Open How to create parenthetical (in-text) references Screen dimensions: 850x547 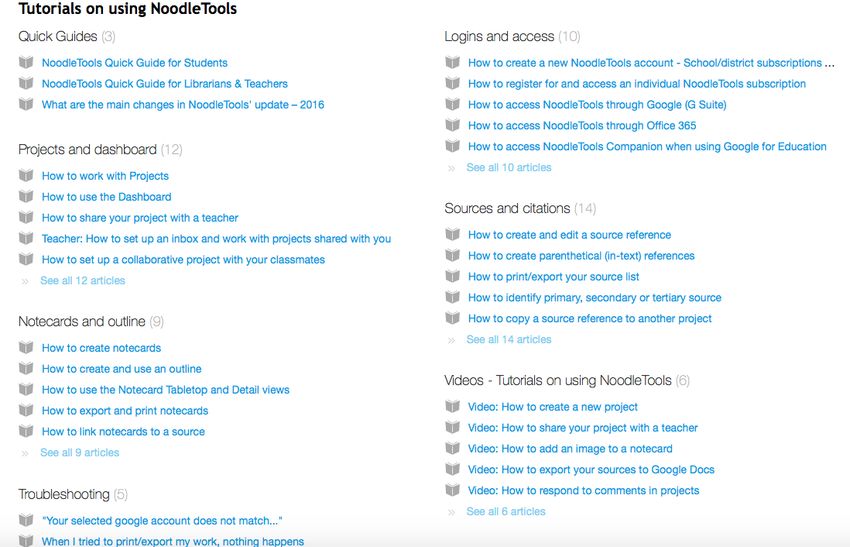(581, 255)
